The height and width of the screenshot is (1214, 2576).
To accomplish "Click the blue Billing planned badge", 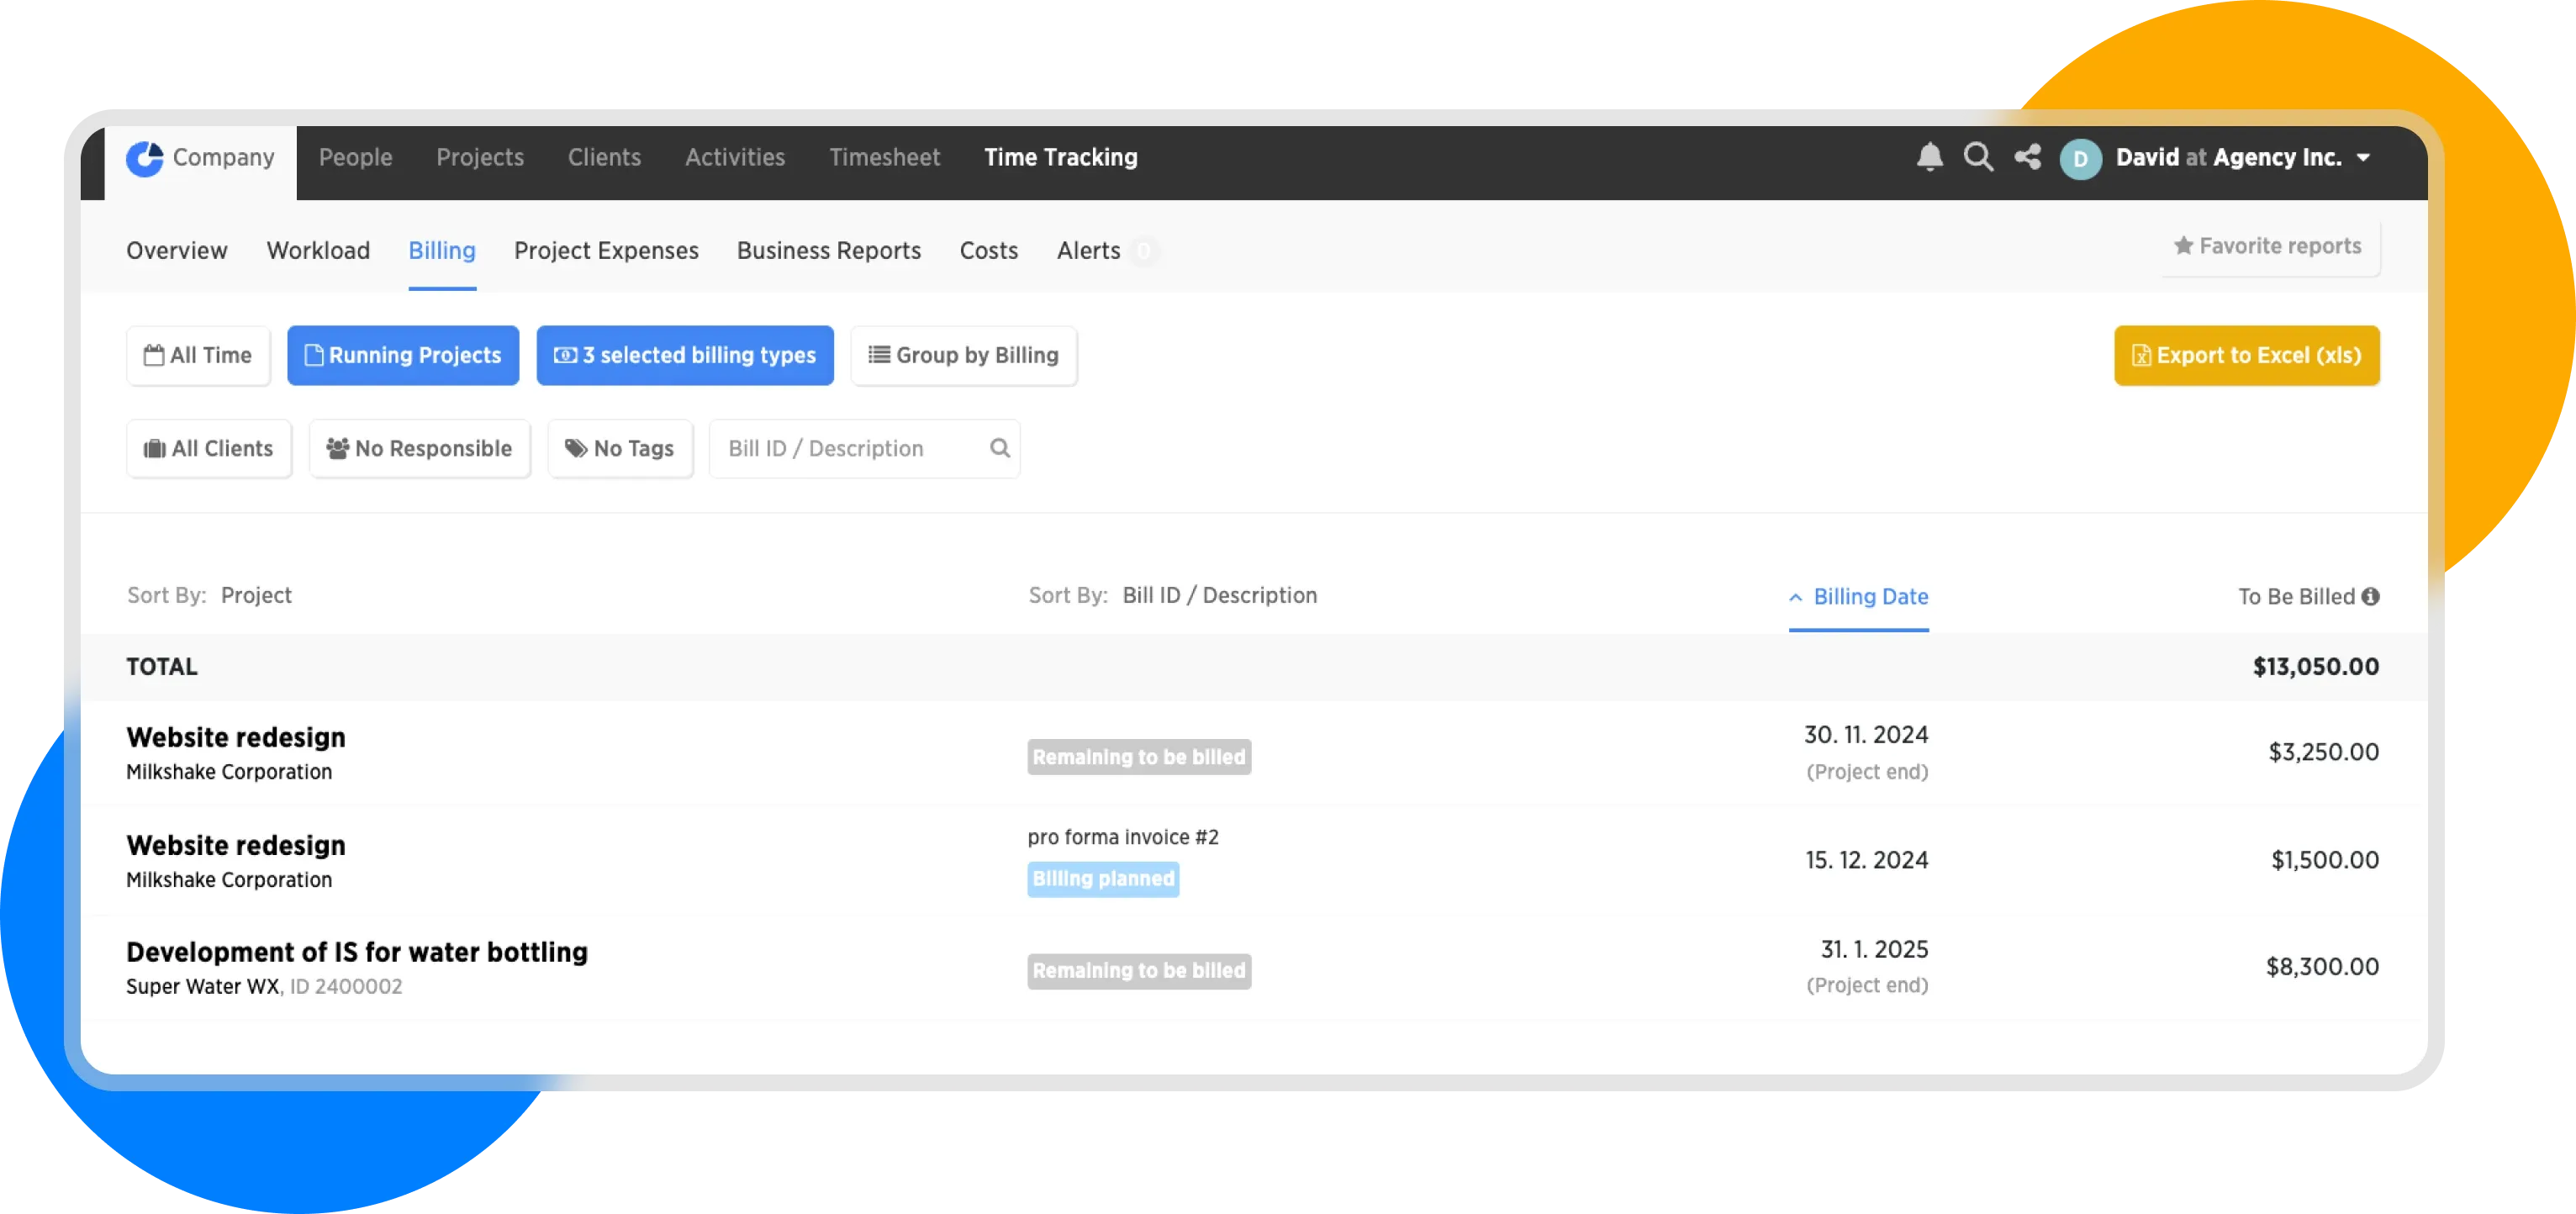I will 1103,879.
